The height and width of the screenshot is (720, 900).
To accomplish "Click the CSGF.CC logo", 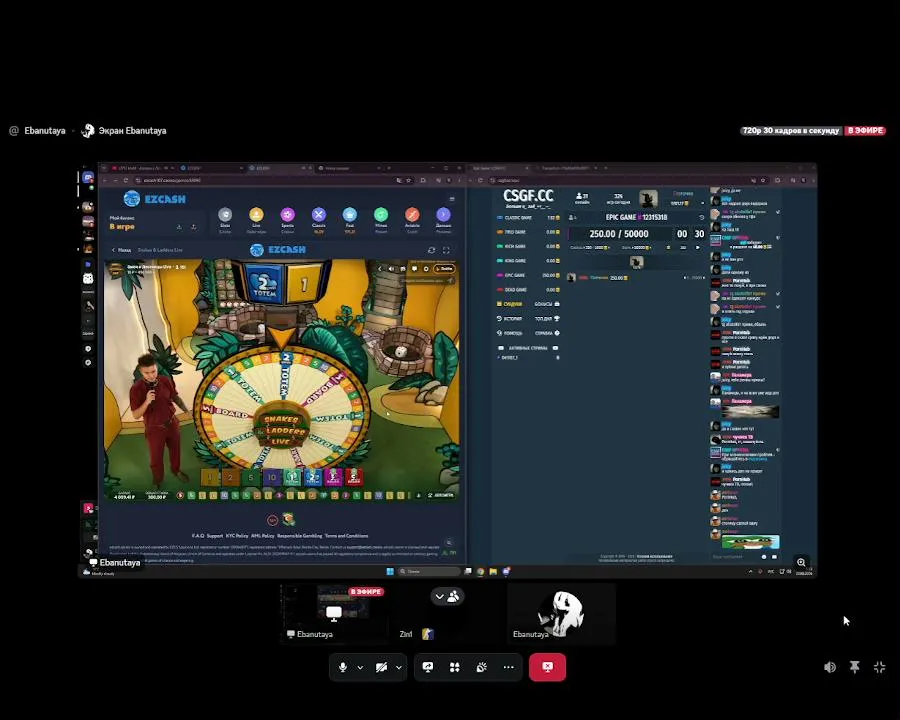I will pyautogui.click(x=528, y=196).
